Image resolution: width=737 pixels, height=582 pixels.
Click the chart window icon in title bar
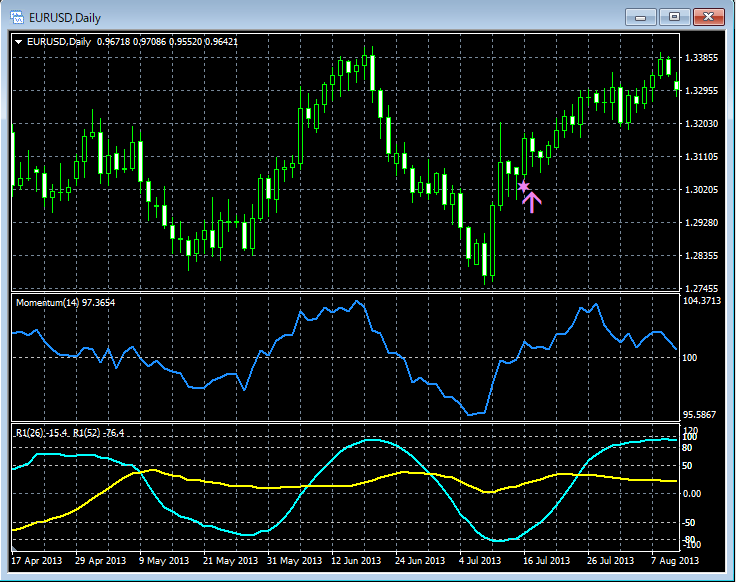[17, 16]
